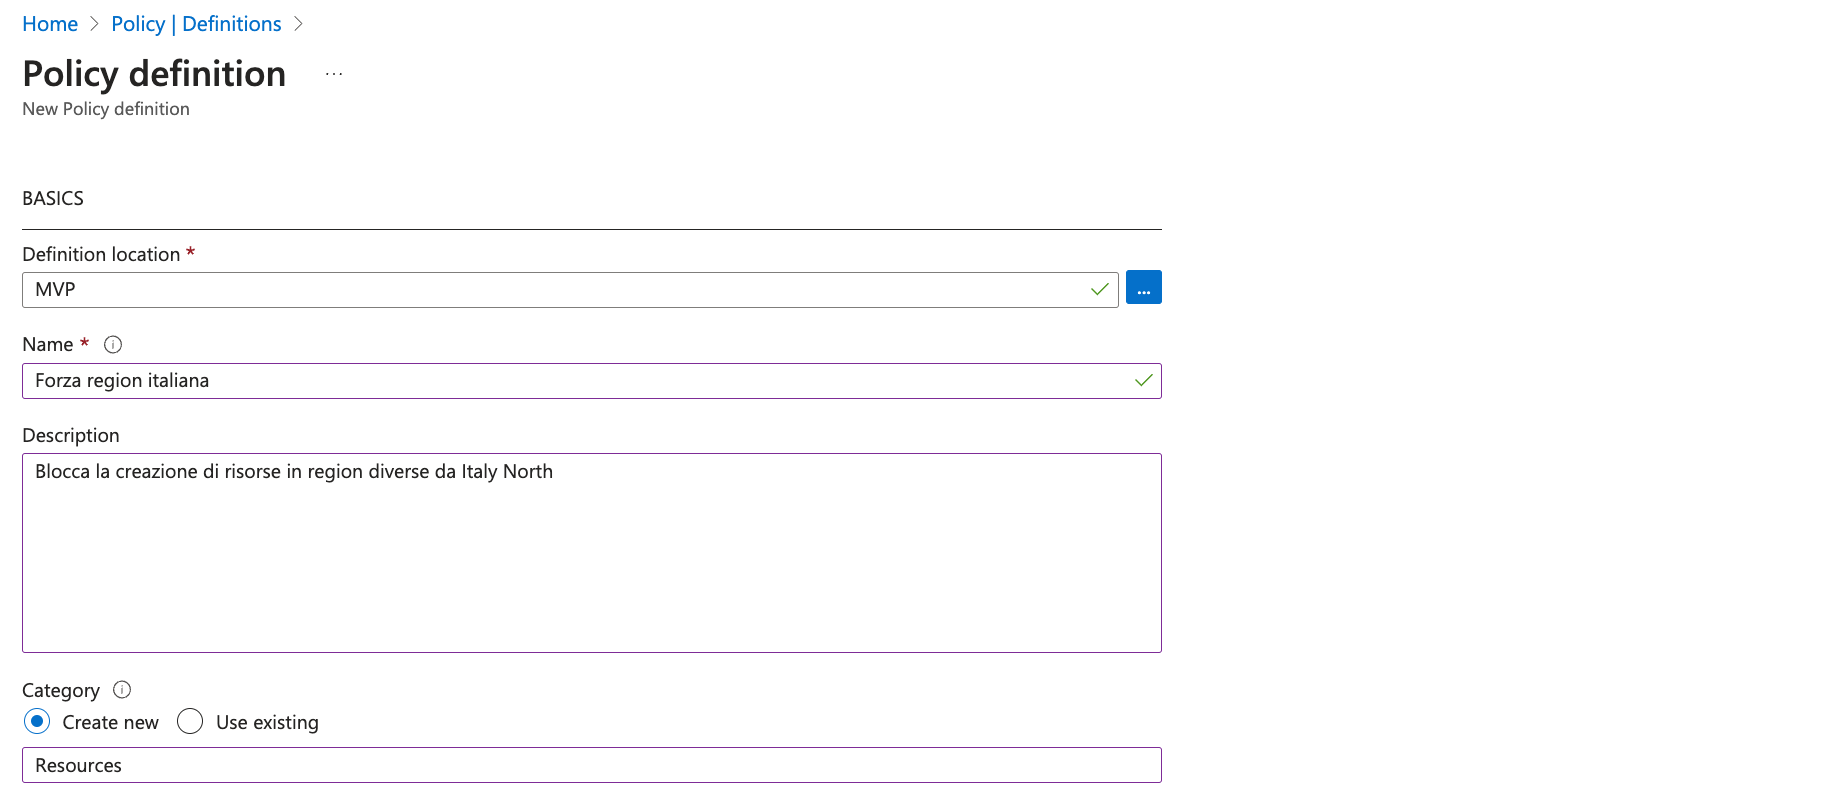Click the Home breadcrumb link
The height and width of the screenshot is (809, 1837).
50,24
